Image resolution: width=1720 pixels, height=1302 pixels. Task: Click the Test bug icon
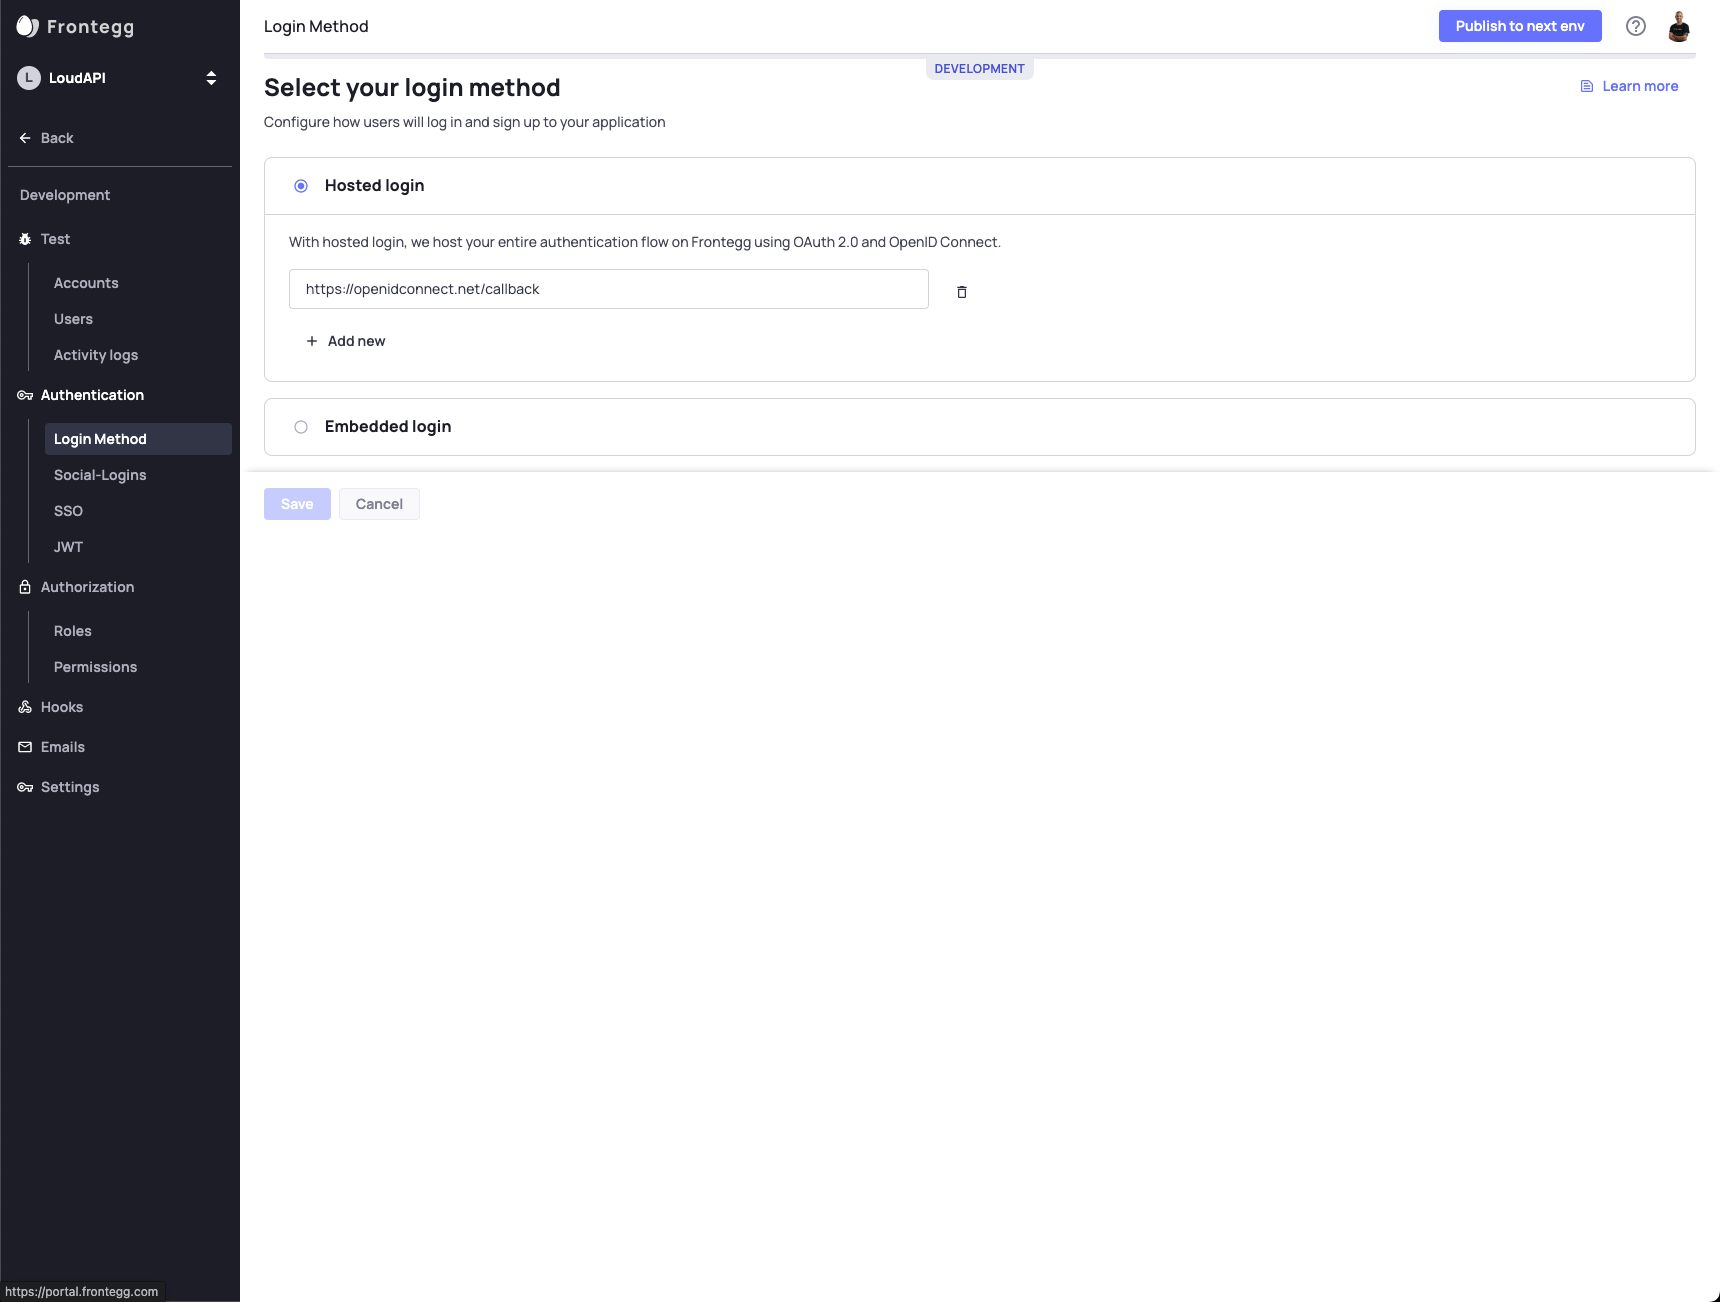[25, 239]
